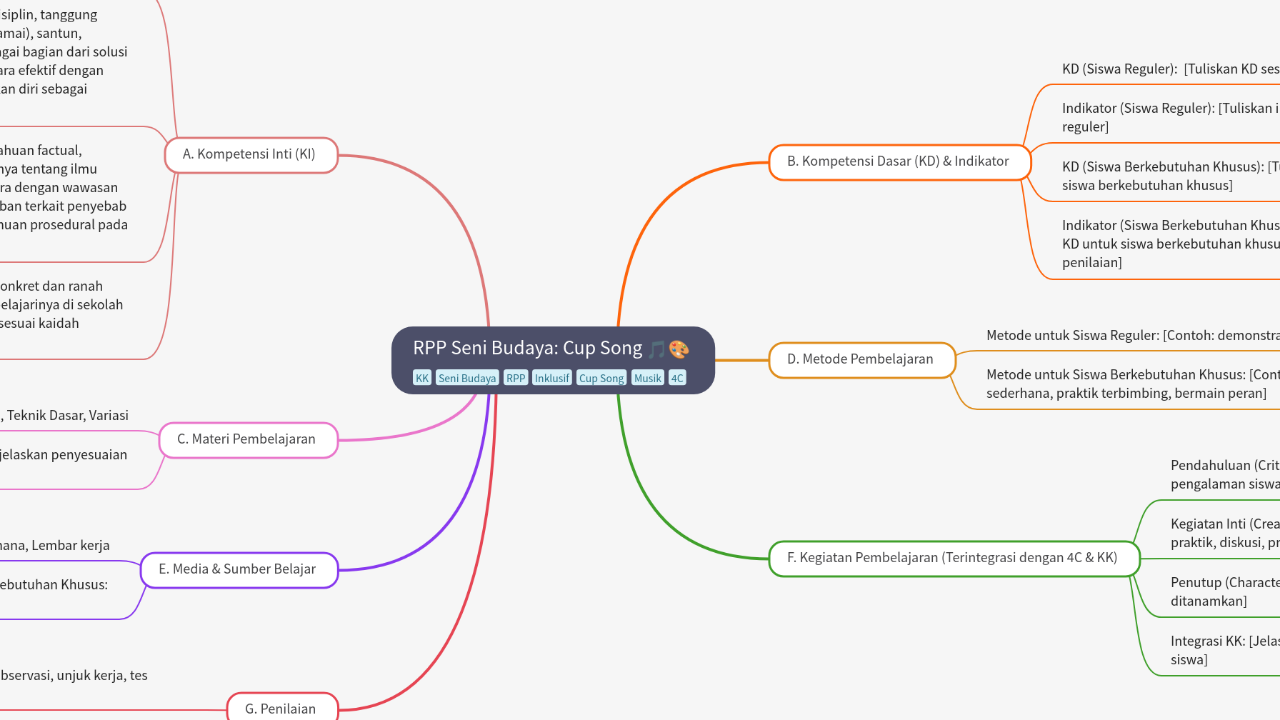The width and height of the screenshot is (1280, 720).
Task: Select node D. Metode Pembelajaran
Action: coord(862,360)
